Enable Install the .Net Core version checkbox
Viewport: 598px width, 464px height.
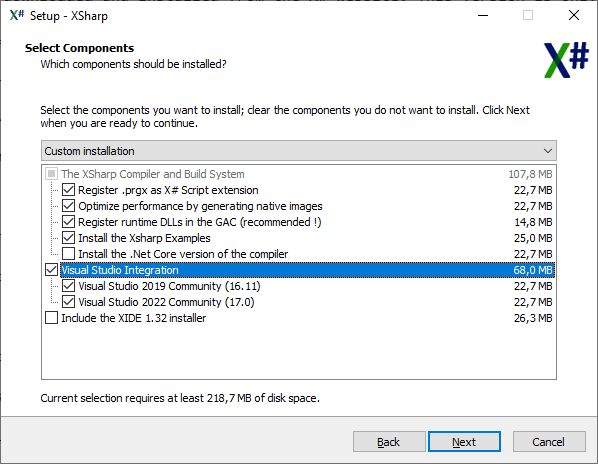coord(68,254)
